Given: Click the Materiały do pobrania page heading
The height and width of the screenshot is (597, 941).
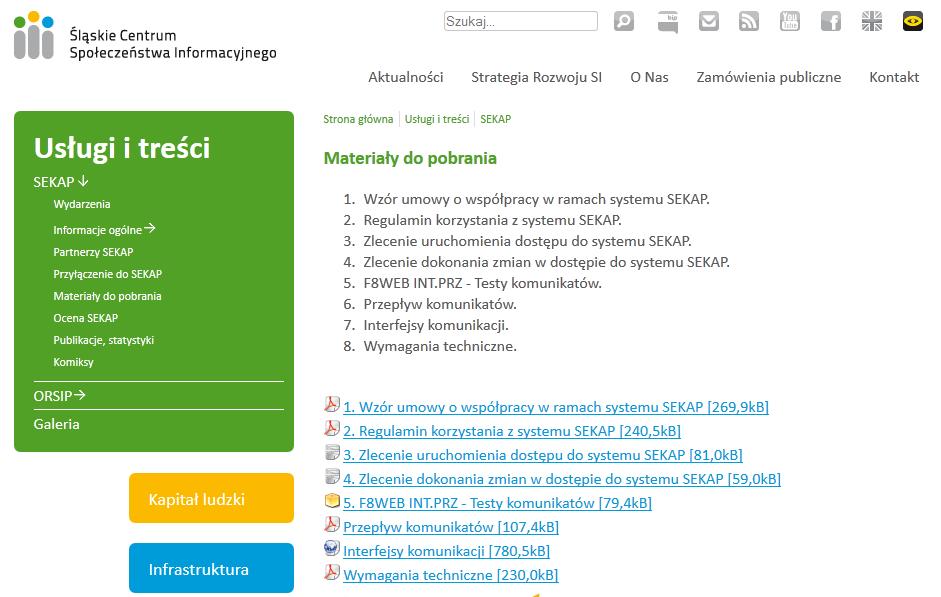Looking at the screenshot, I should tap(410, 158).
